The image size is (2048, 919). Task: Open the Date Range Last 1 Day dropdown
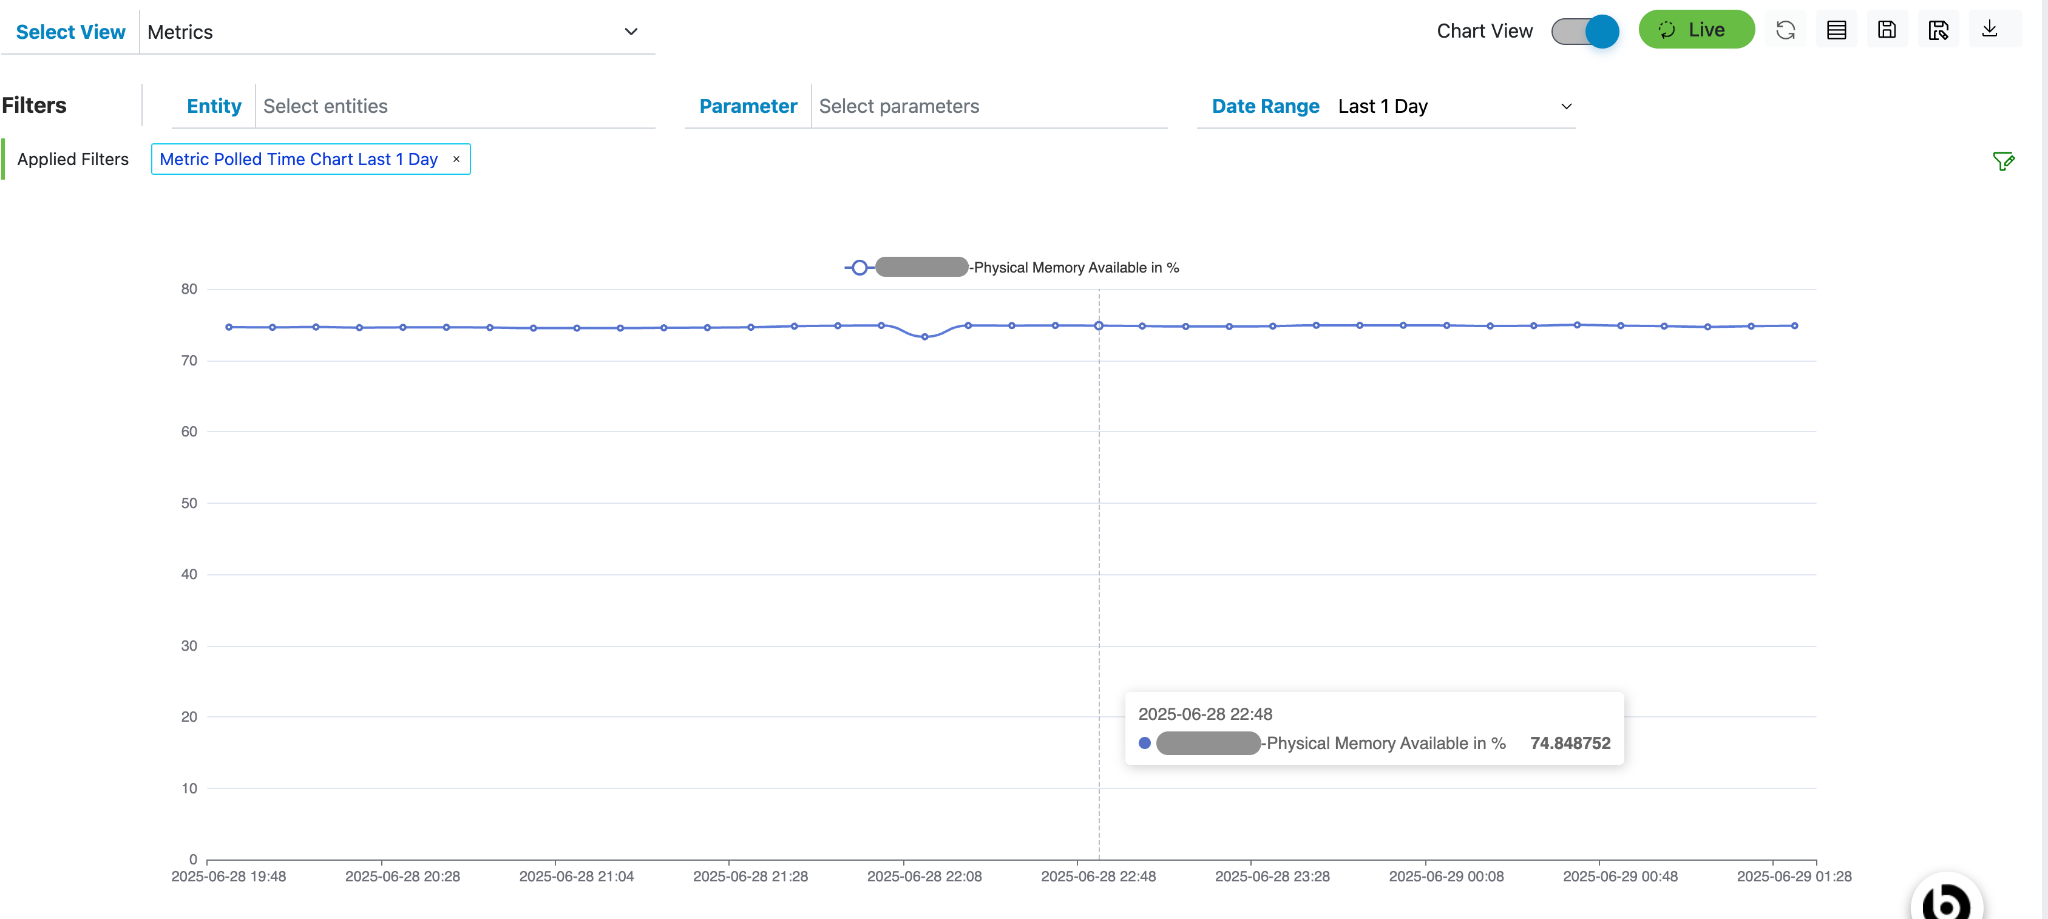(1566, 106)
